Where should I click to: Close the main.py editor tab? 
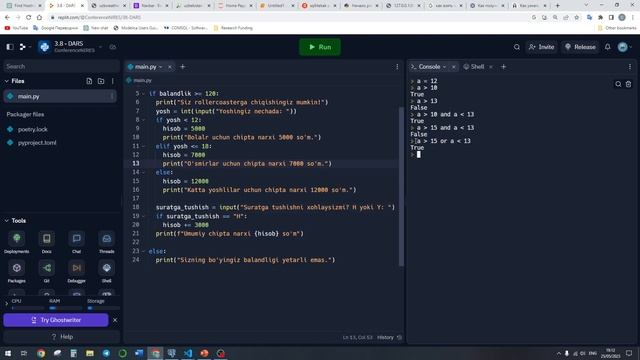170,67
